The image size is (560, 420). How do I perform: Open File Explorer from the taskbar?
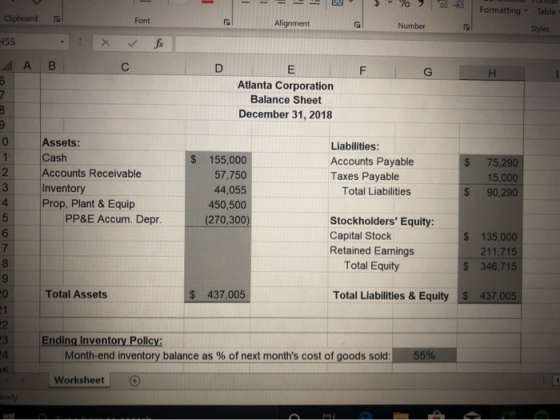point(401,416)
